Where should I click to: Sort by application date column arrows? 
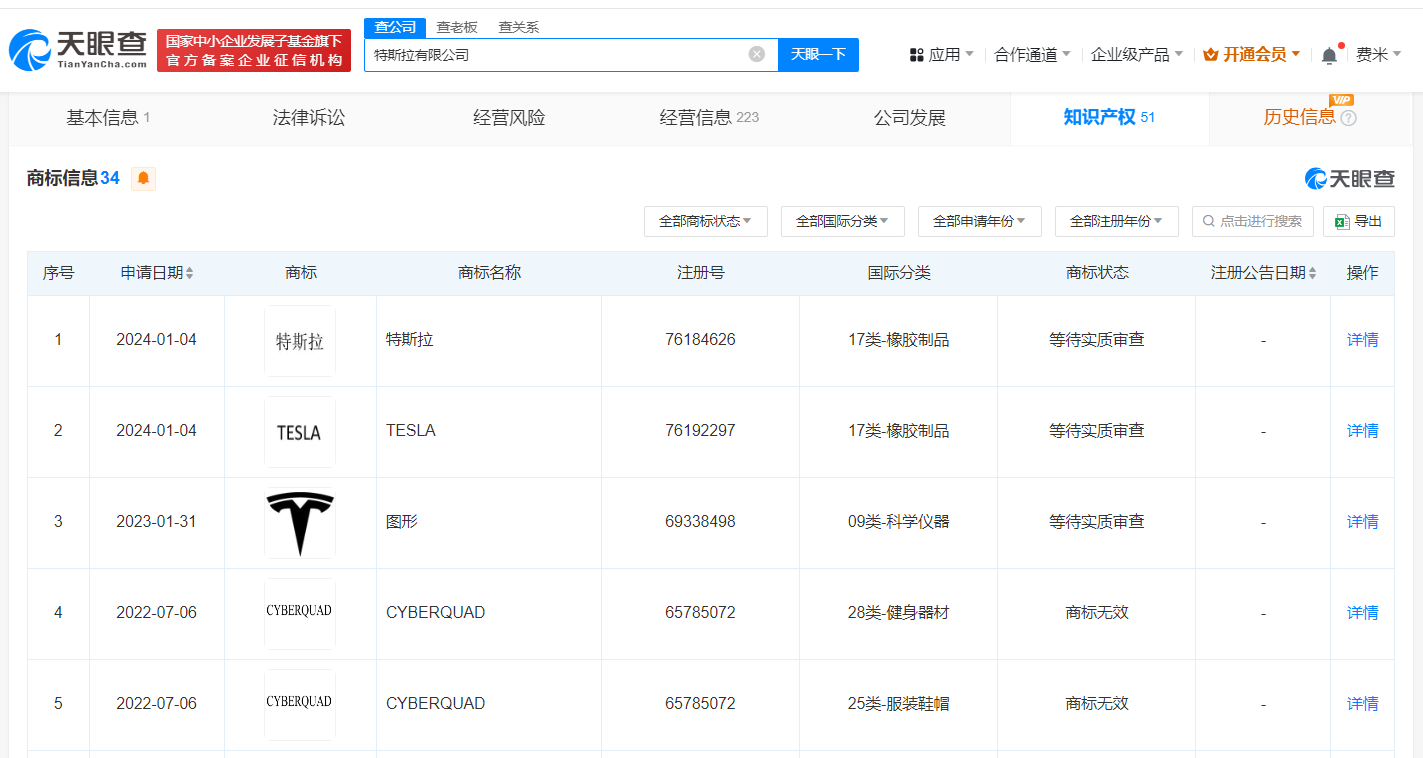coord(190,273)
